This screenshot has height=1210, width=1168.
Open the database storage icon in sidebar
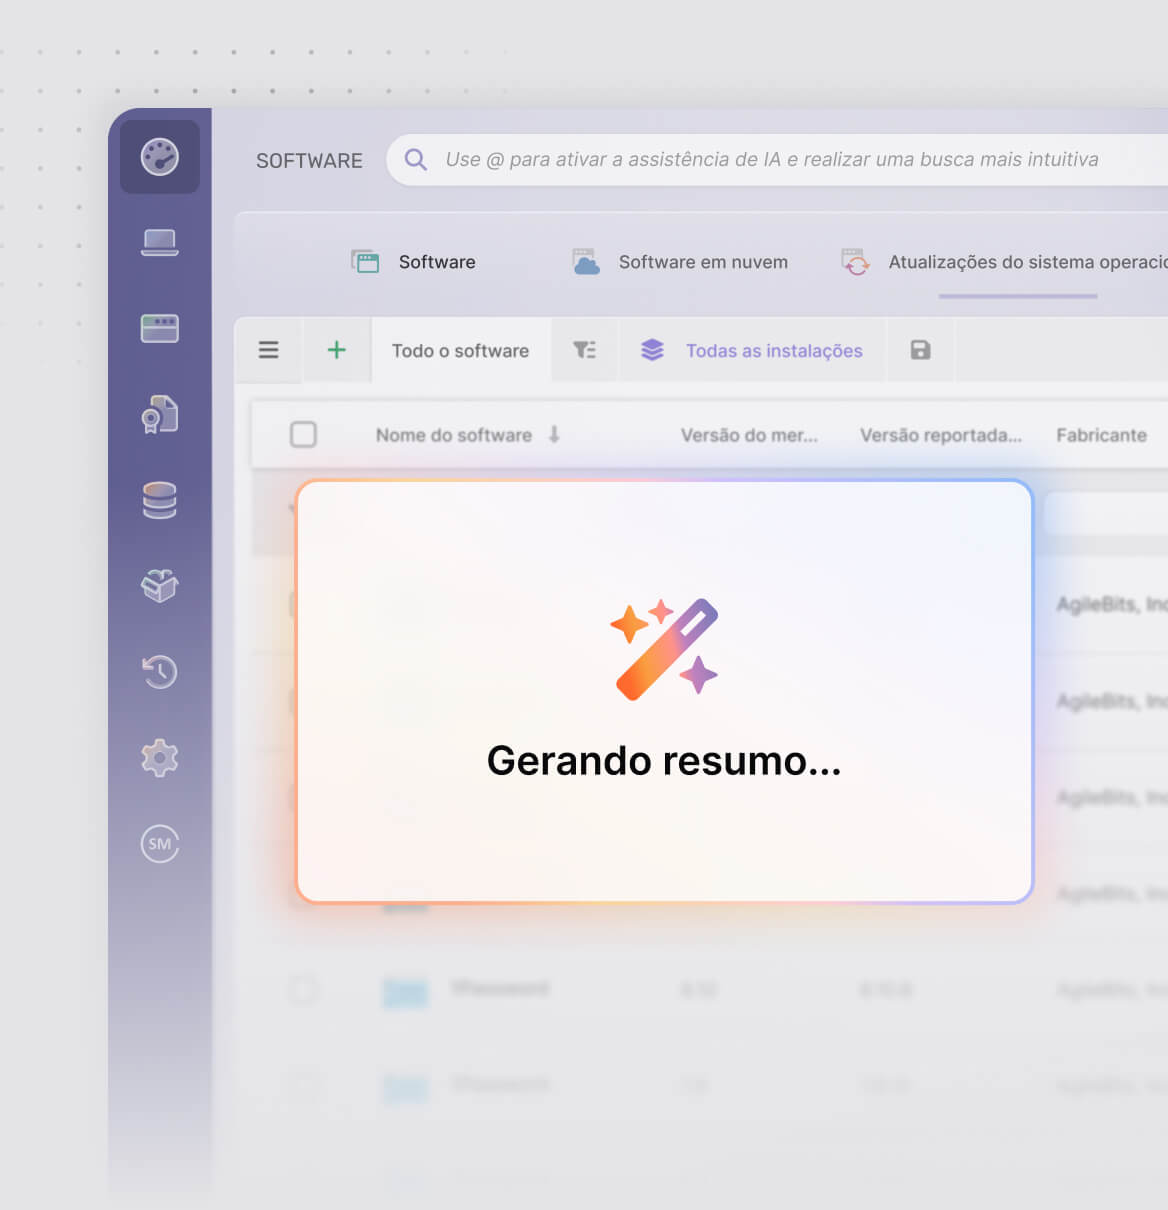(x=159, y=501)
